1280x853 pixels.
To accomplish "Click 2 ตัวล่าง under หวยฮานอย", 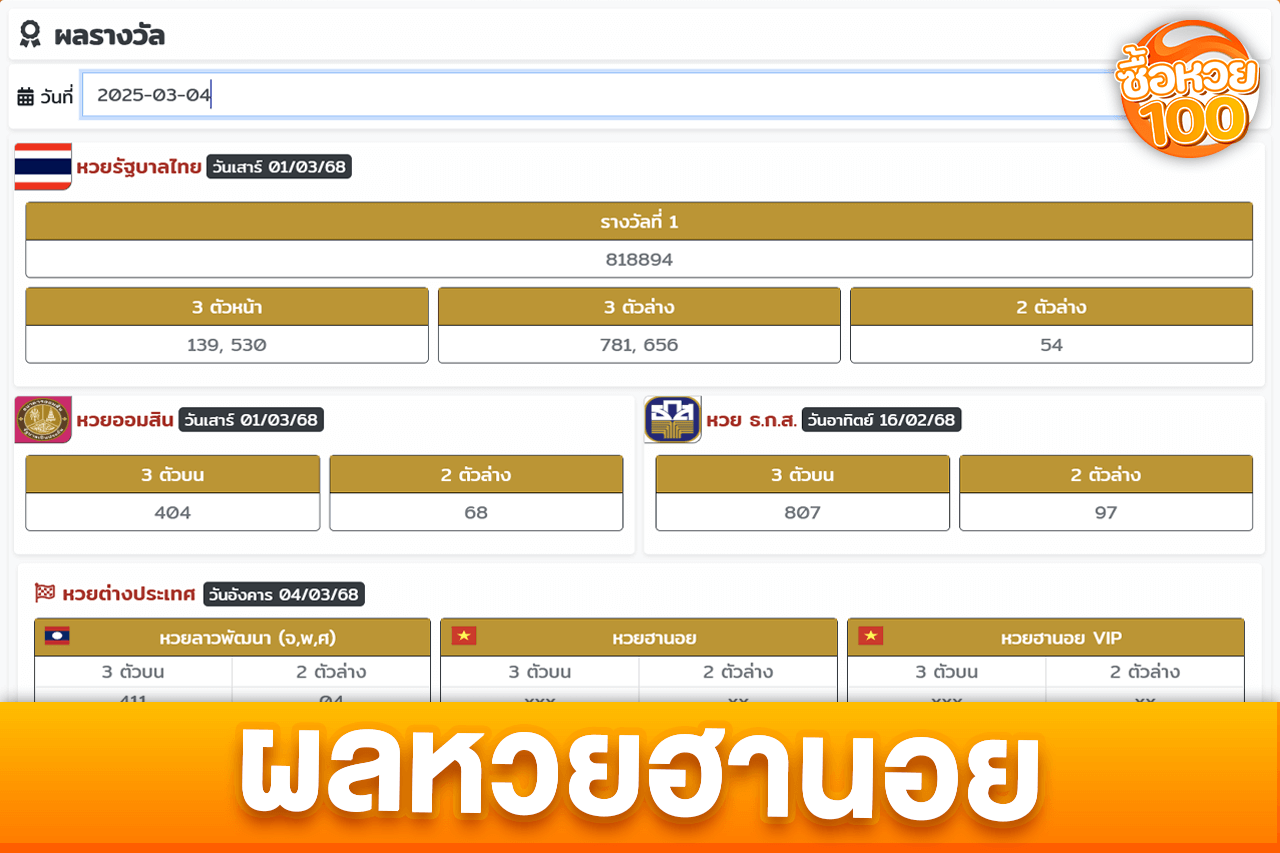I will [x=738, y=671].
